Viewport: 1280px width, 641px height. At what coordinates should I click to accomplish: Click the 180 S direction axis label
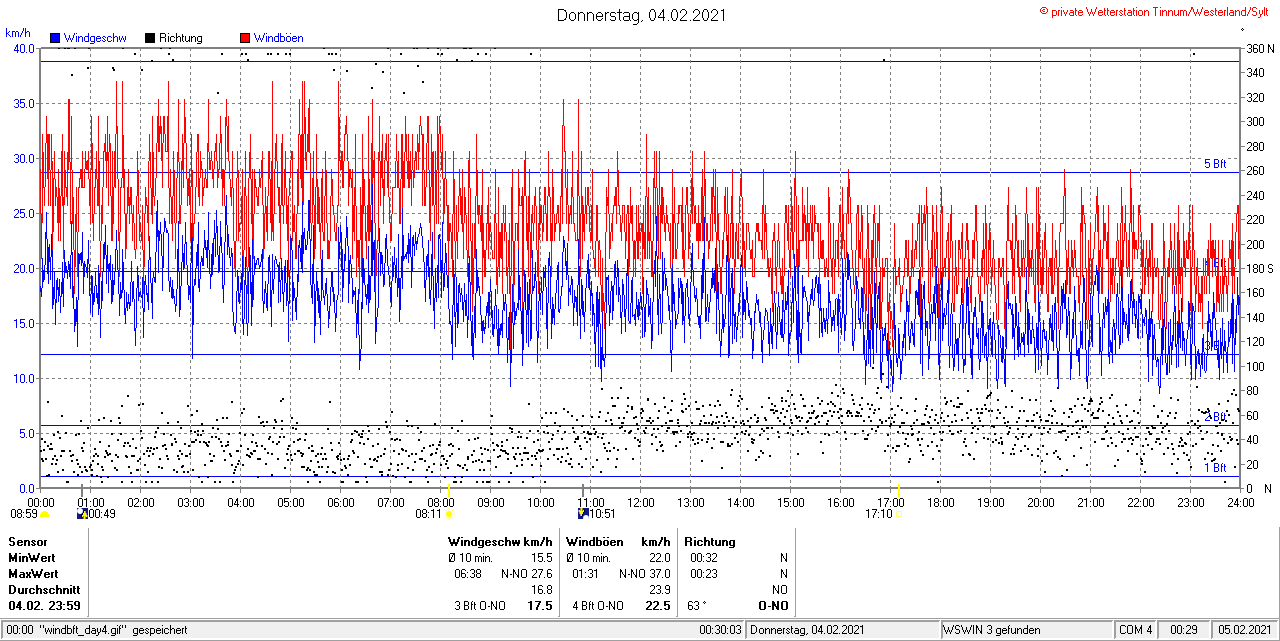[x=1259, y=269]
